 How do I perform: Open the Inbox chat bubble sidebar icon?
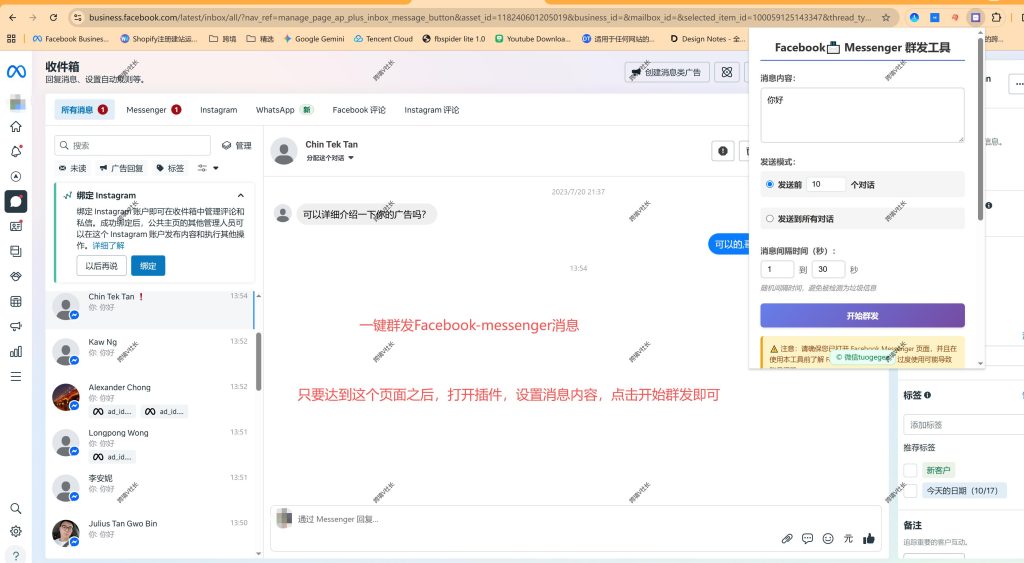point(16,201)
